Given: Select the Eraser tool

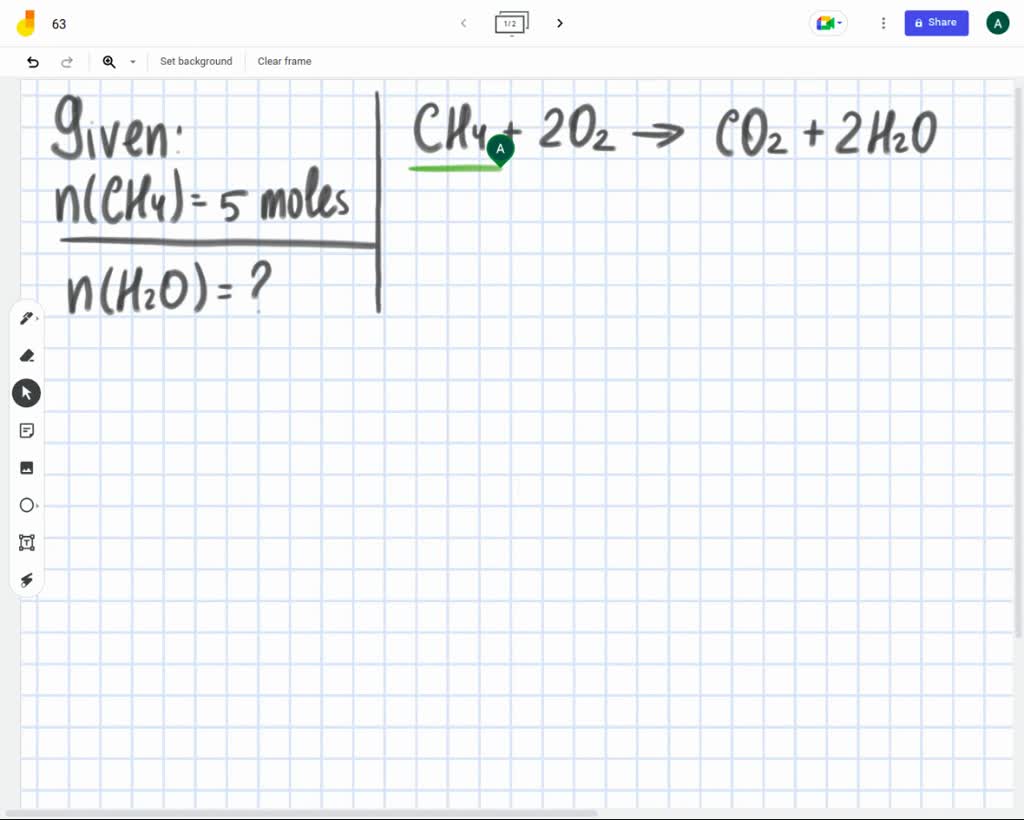Looking at the screenshot, I should [x=26, y=355].
